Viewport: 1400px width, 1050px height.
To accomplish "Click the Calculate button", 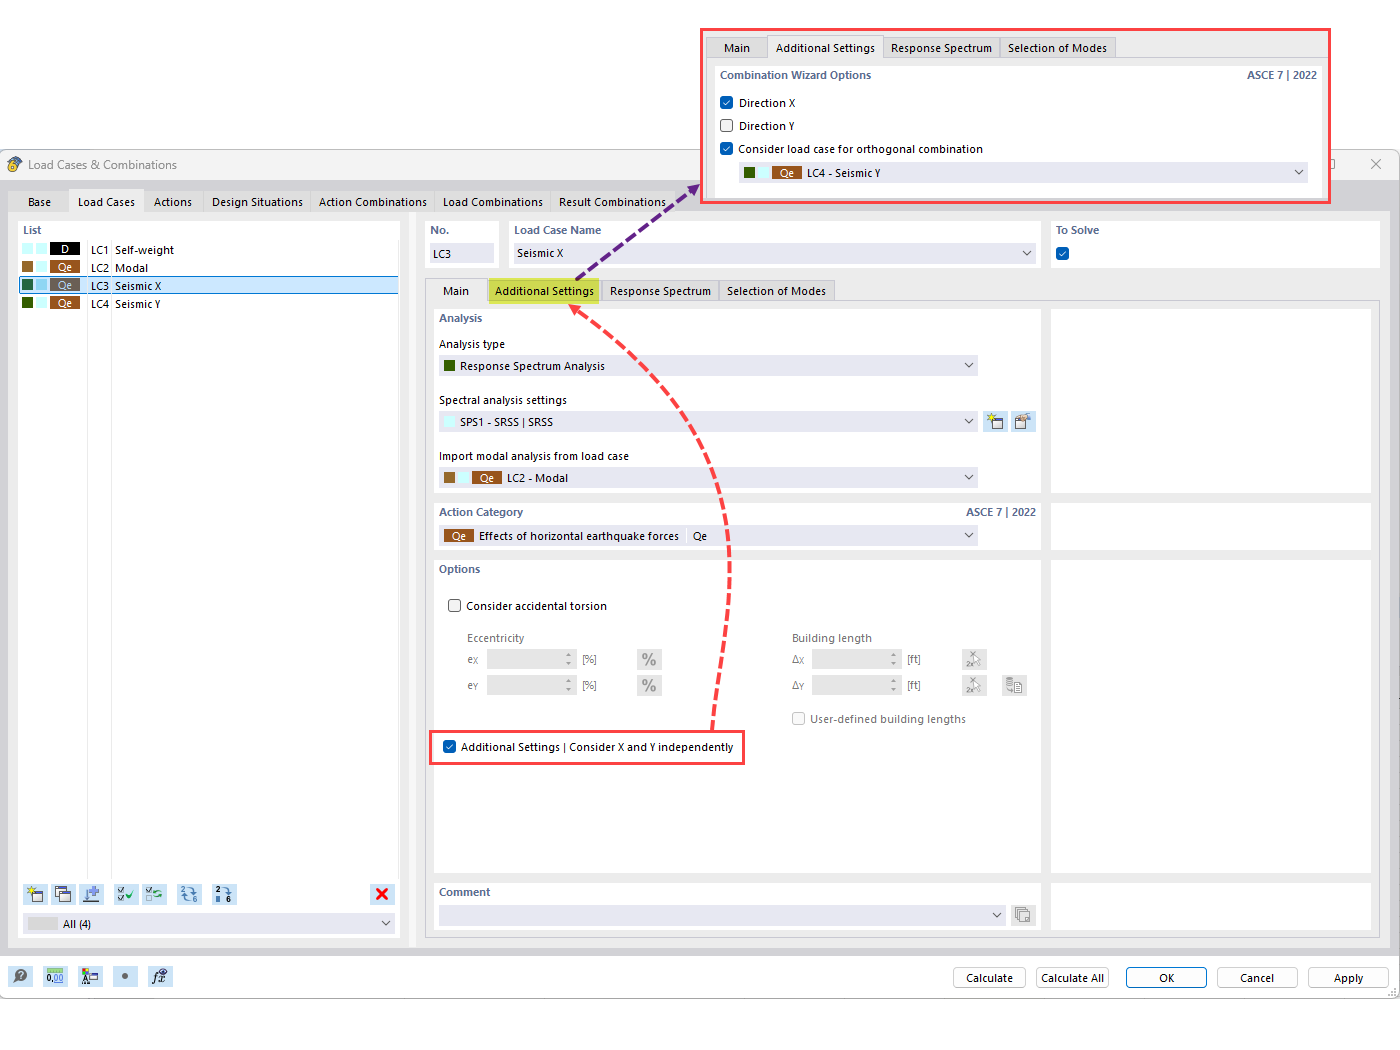I will pos(989,977).
